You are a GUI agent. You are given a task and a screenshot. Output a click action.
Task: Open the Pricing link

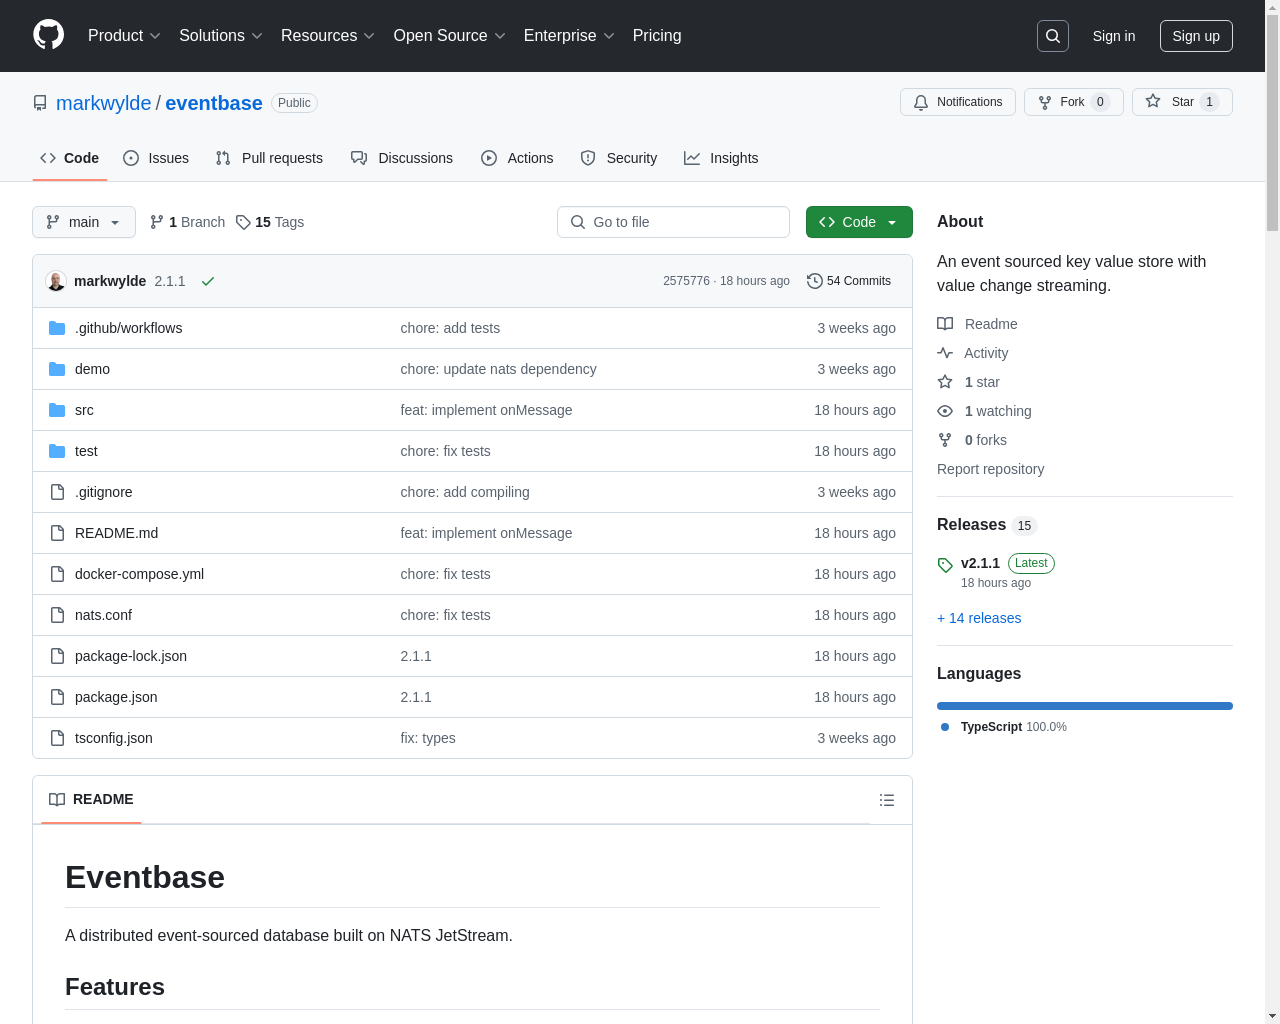click(x=657, y=36)
